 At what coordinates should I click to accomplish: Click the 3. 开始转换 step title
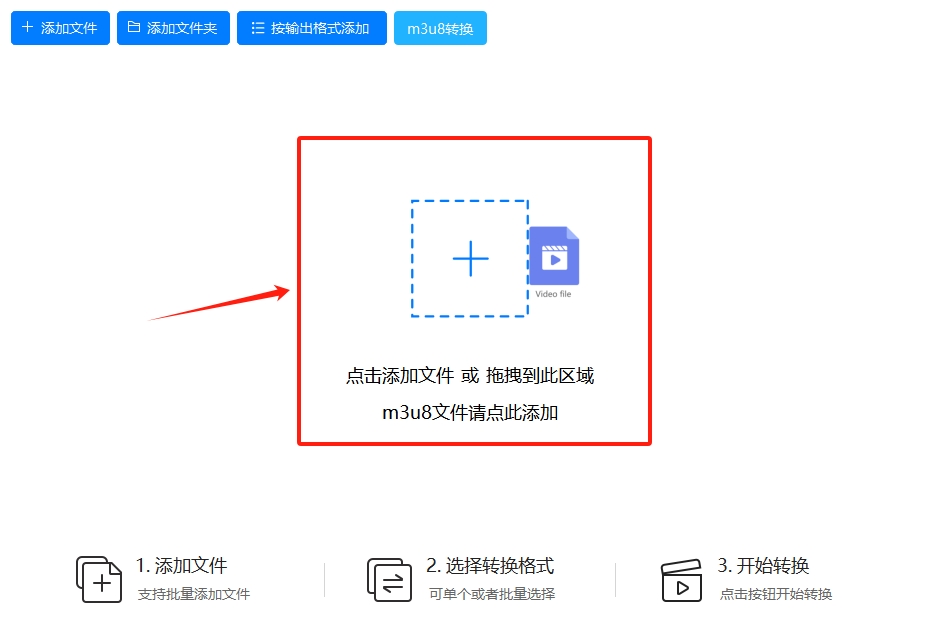[763, 565]
